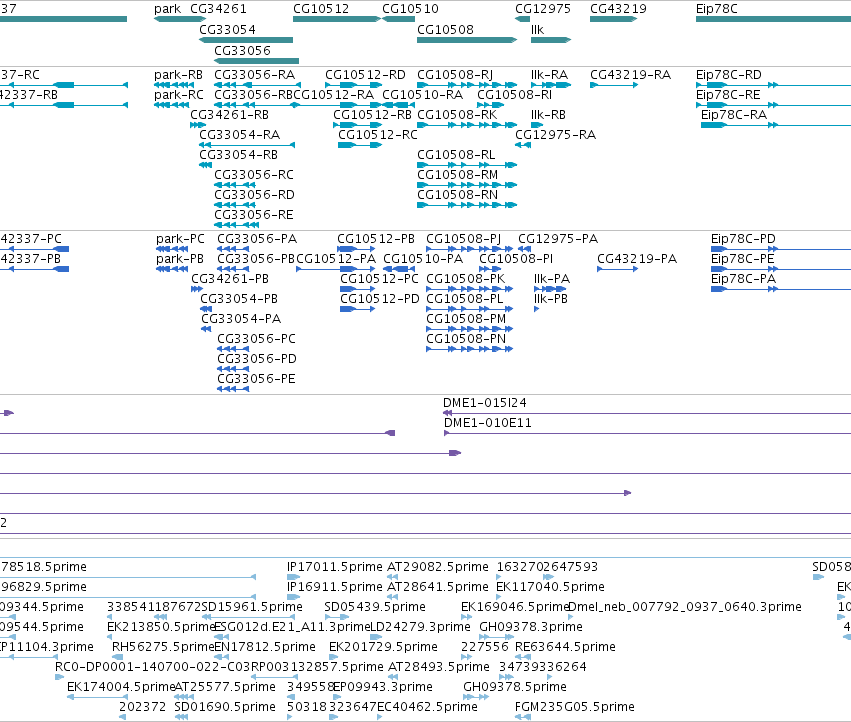Screen dimensions: 851x722
Task: Select transcript CG10510-RA
Action: [422, 94]
